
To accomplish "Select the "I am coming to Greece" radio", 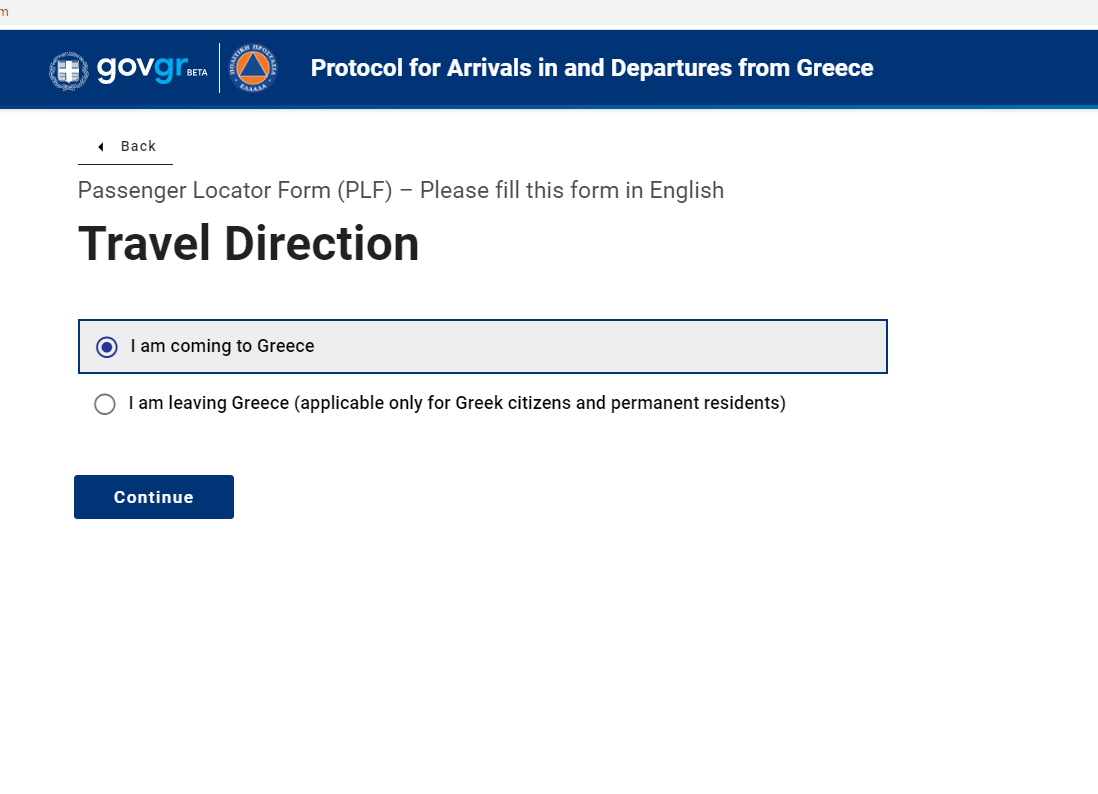I will click(x=106, y=347).
